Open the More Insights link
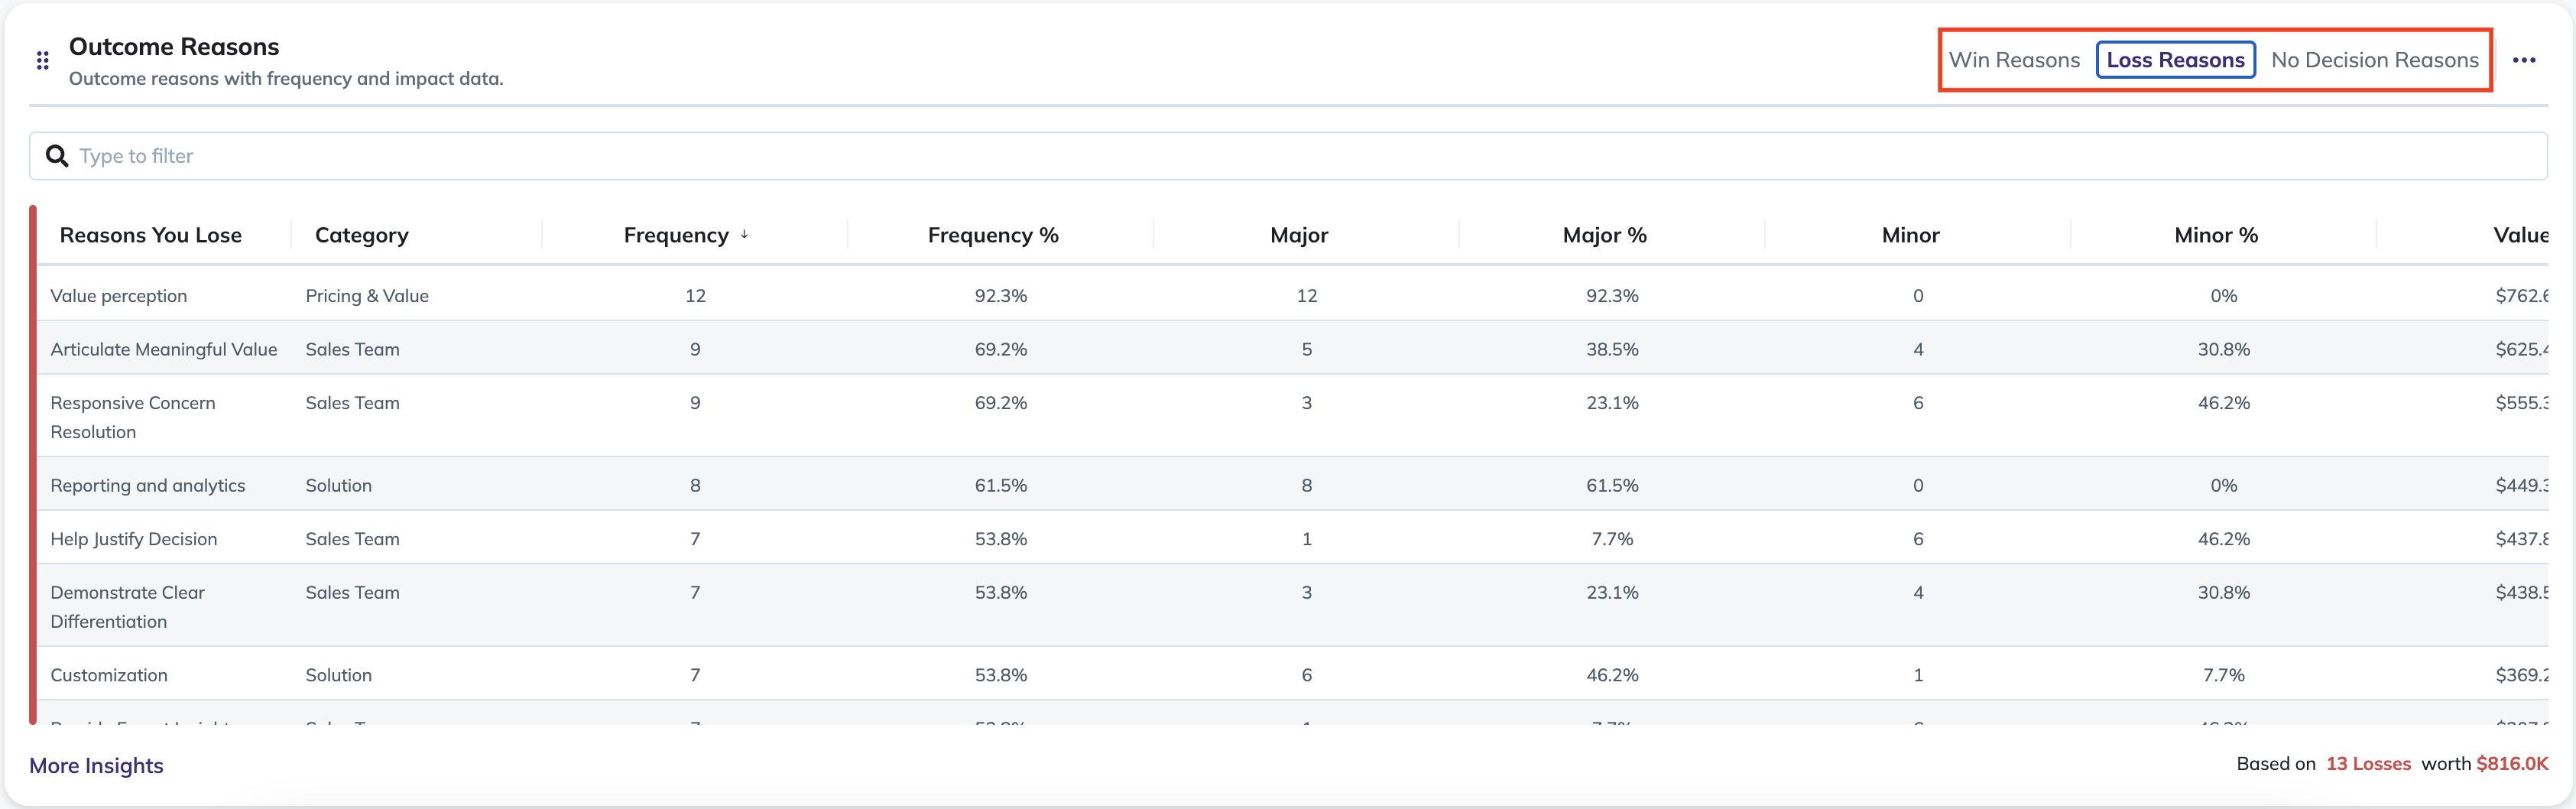2576x809 pixels. 96,765
